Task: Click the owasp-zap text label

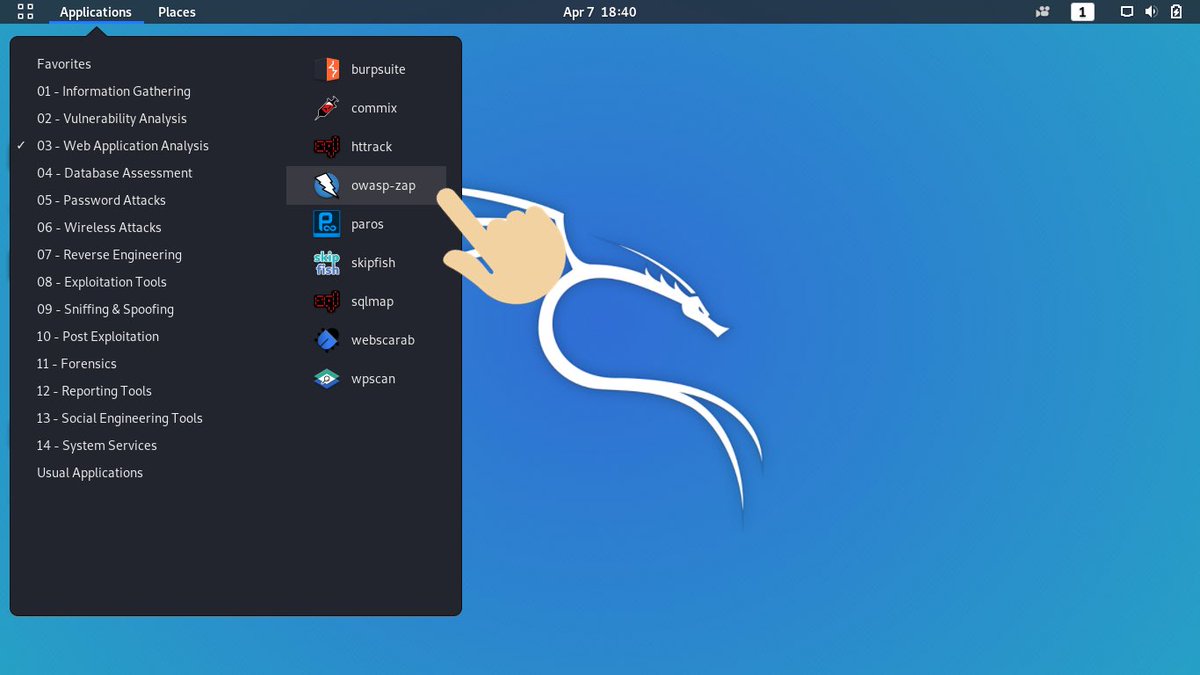Action: click(383, 186)
